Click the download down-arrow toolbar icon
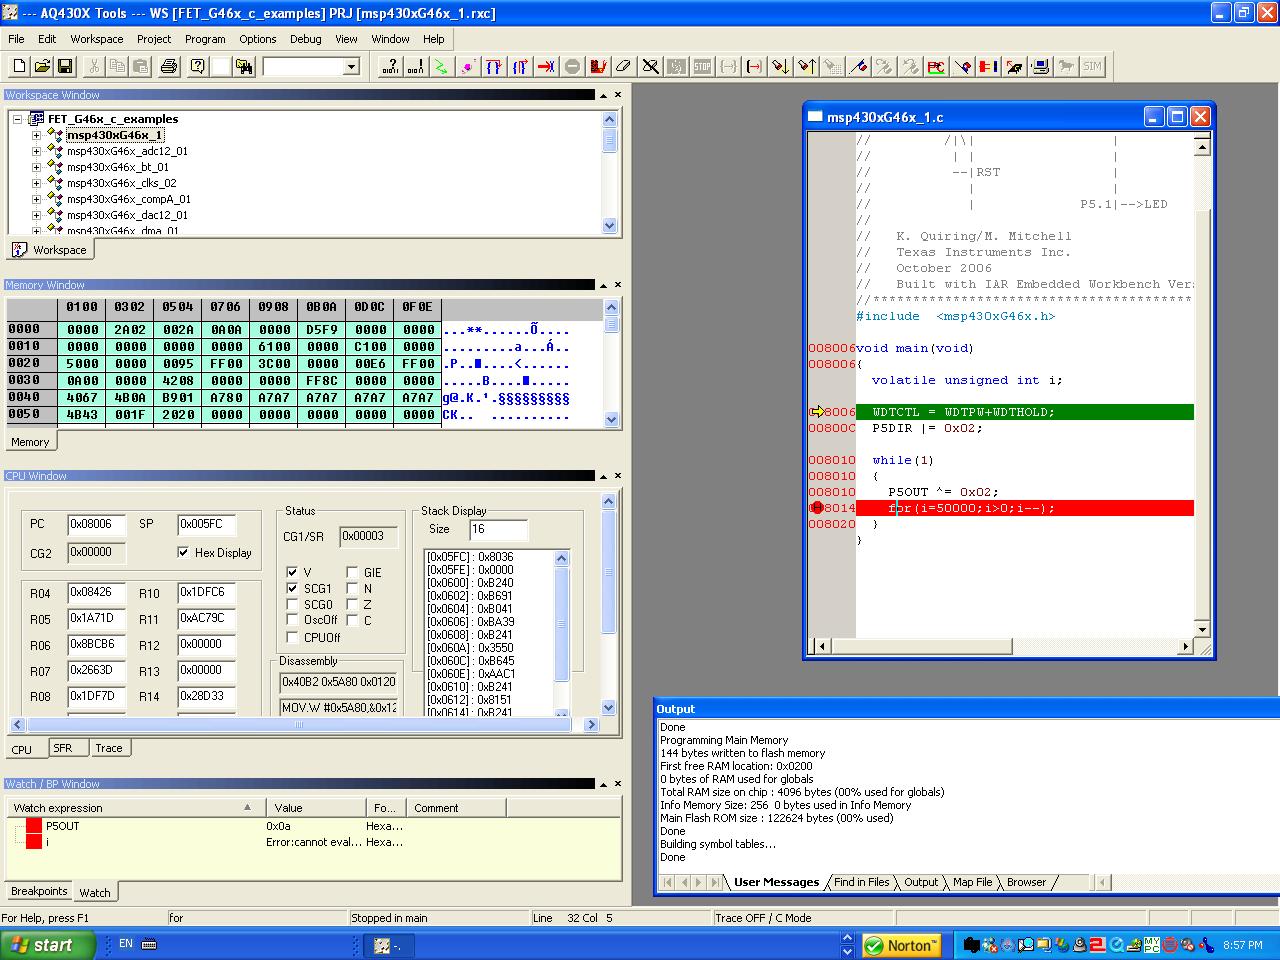Viewport: 1280px width, 960px height. pyautogui.click(x=780, y=66)
